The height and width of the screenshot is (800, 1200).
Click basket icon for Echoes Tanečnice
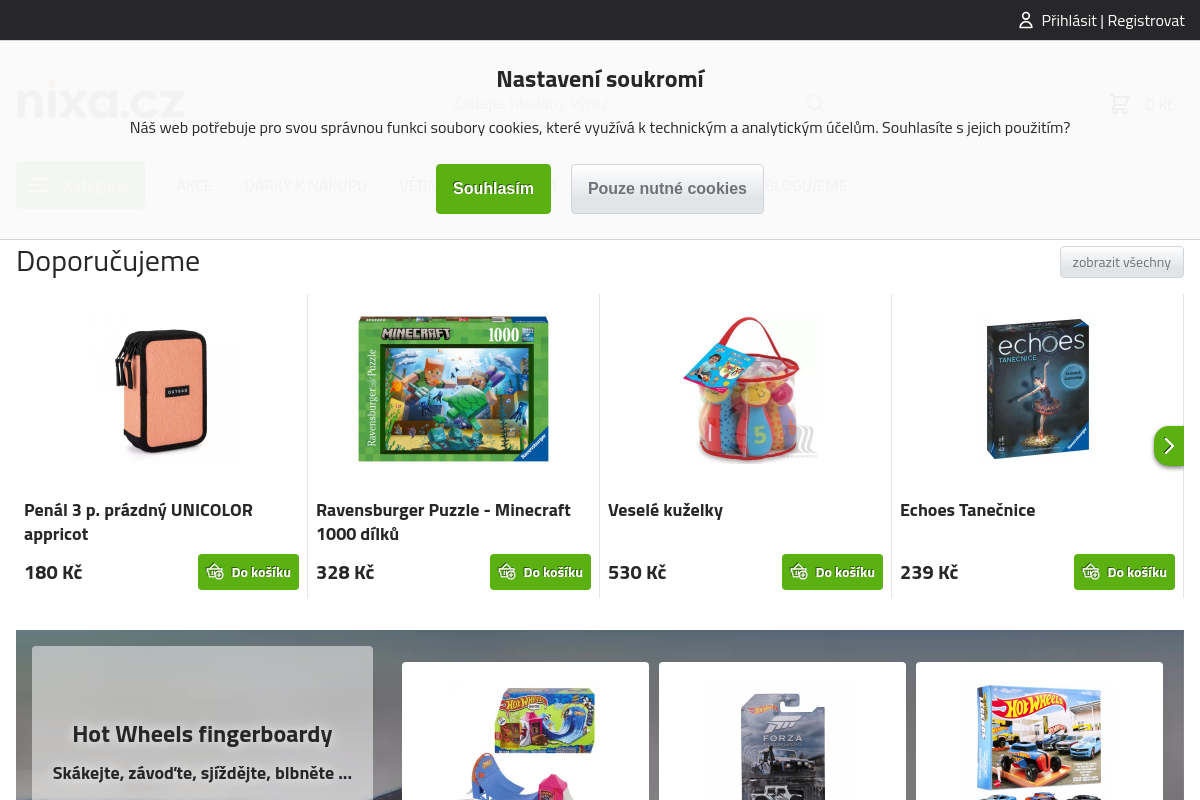point(1091,572)
